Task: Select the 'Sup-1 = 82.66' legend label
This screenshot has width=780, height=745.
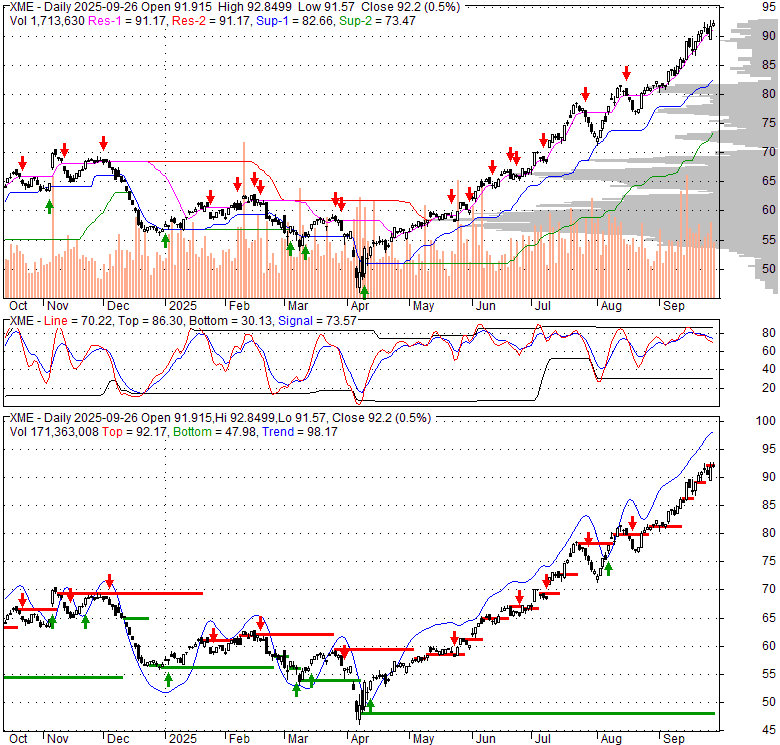Action: click(294, 21)
